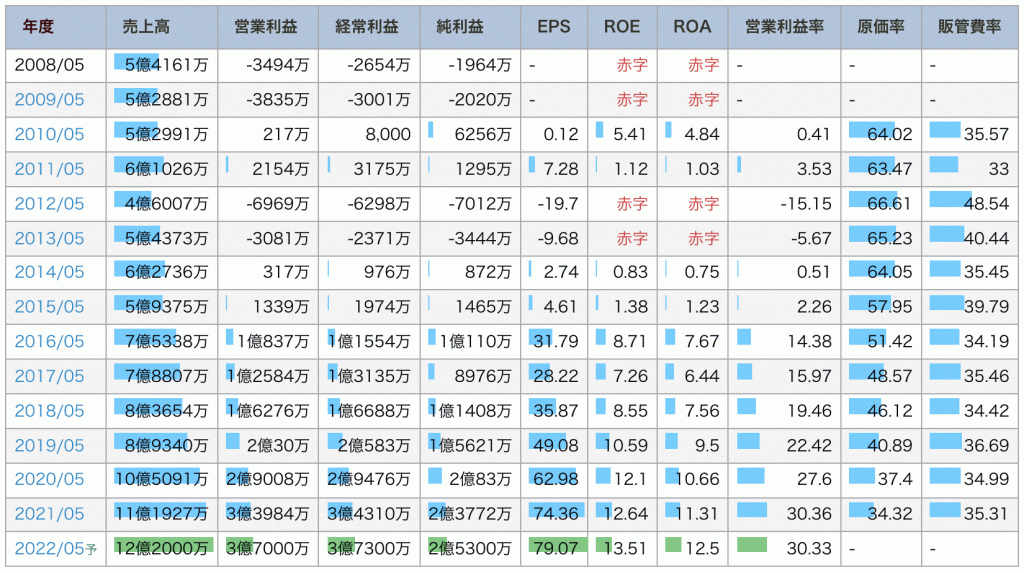This screenshot has height=573, width=1024.
Task: Click the 販管費率 column header
Action: pos(969,27)
